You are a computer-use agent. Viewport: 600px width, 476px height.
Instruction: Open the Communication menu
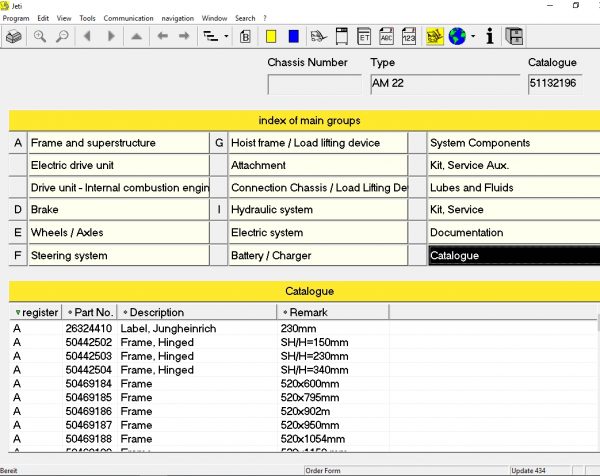point(128,18)
